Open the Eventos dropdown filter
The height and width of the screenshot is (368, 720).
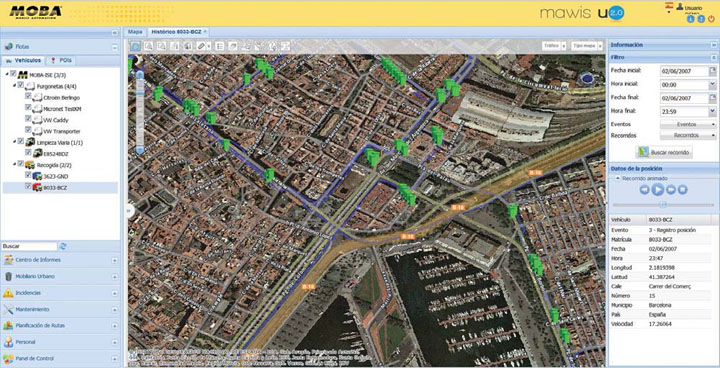688,125
